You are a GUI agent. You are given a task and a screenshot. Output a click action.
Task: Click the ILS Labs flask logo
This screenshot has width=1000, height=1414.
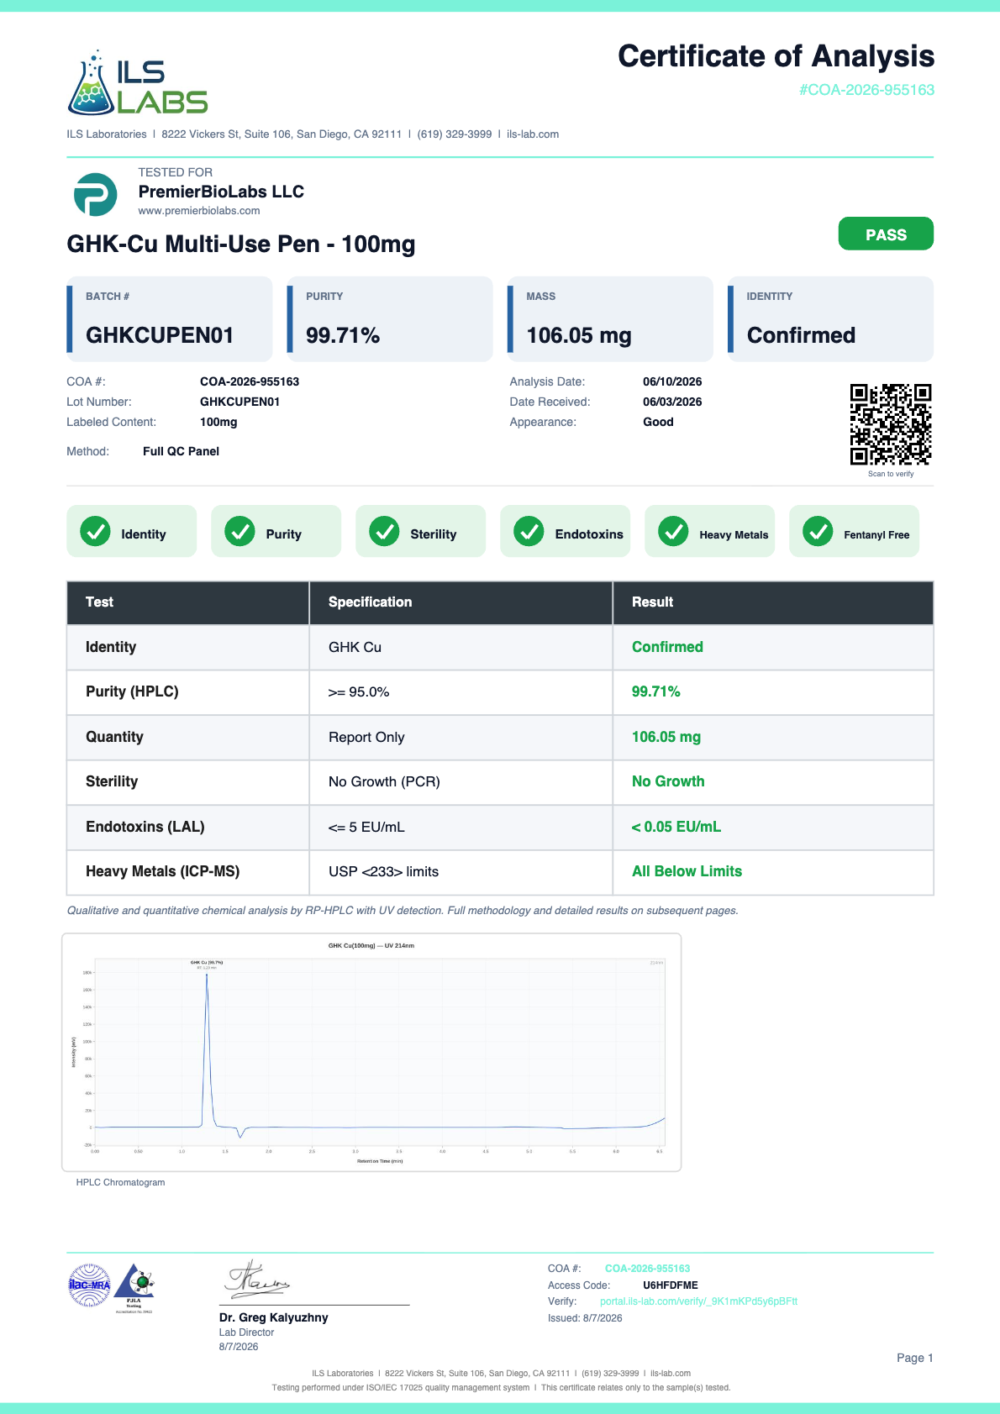137,82
